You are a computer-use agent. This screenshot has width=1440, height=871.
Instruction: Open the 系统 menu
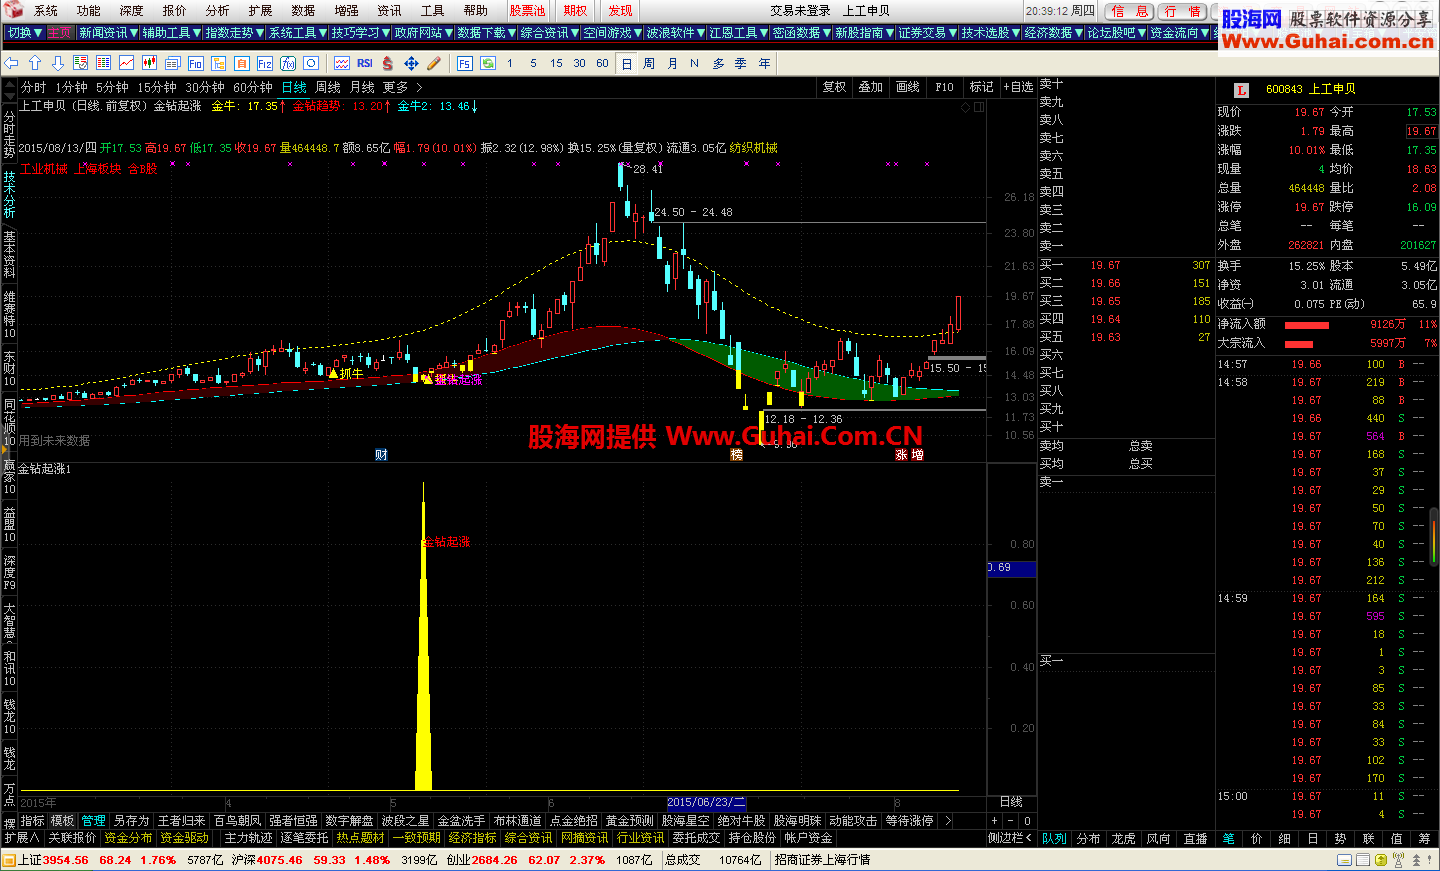(x=46, y=11)
